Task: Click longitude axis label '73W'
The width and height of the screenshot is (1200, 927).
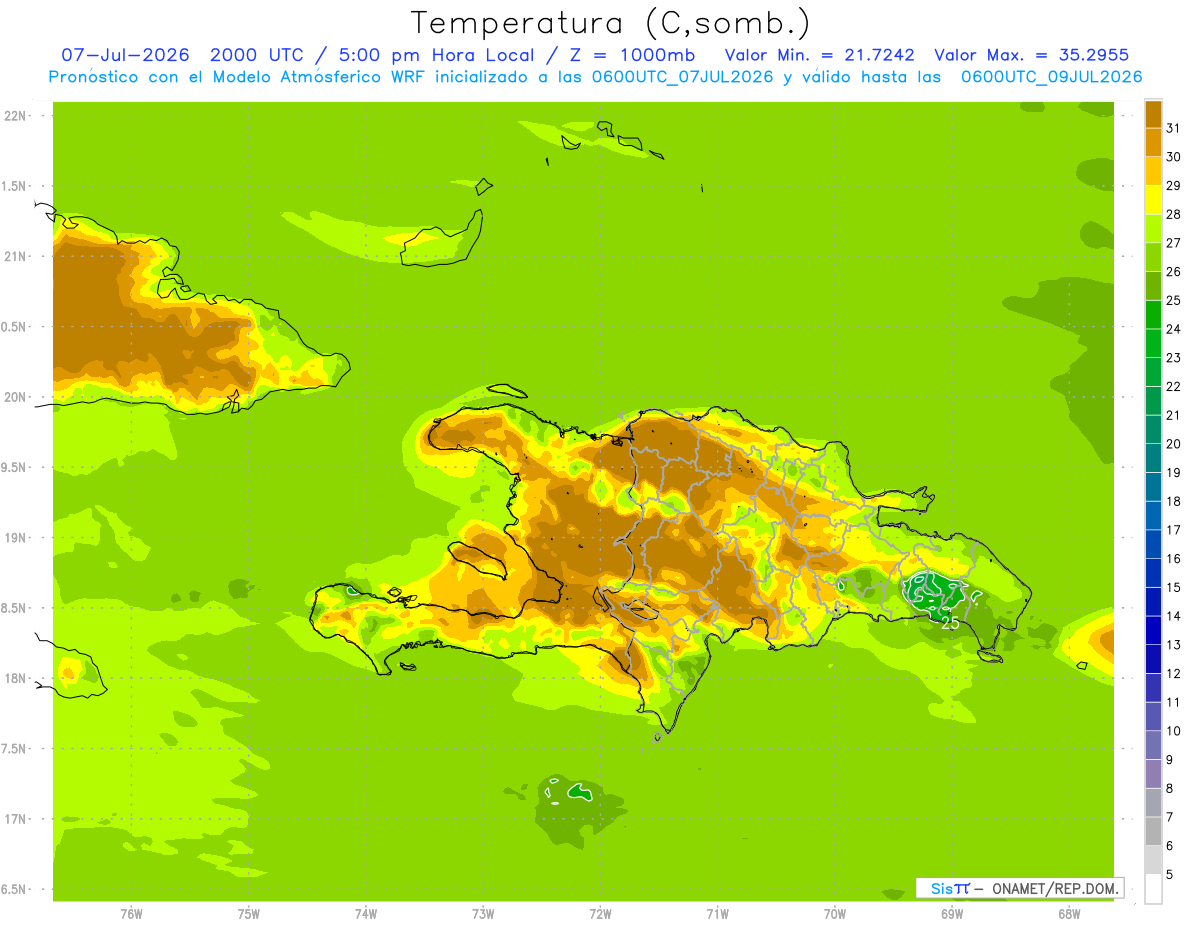Action: tap(483, 914)
